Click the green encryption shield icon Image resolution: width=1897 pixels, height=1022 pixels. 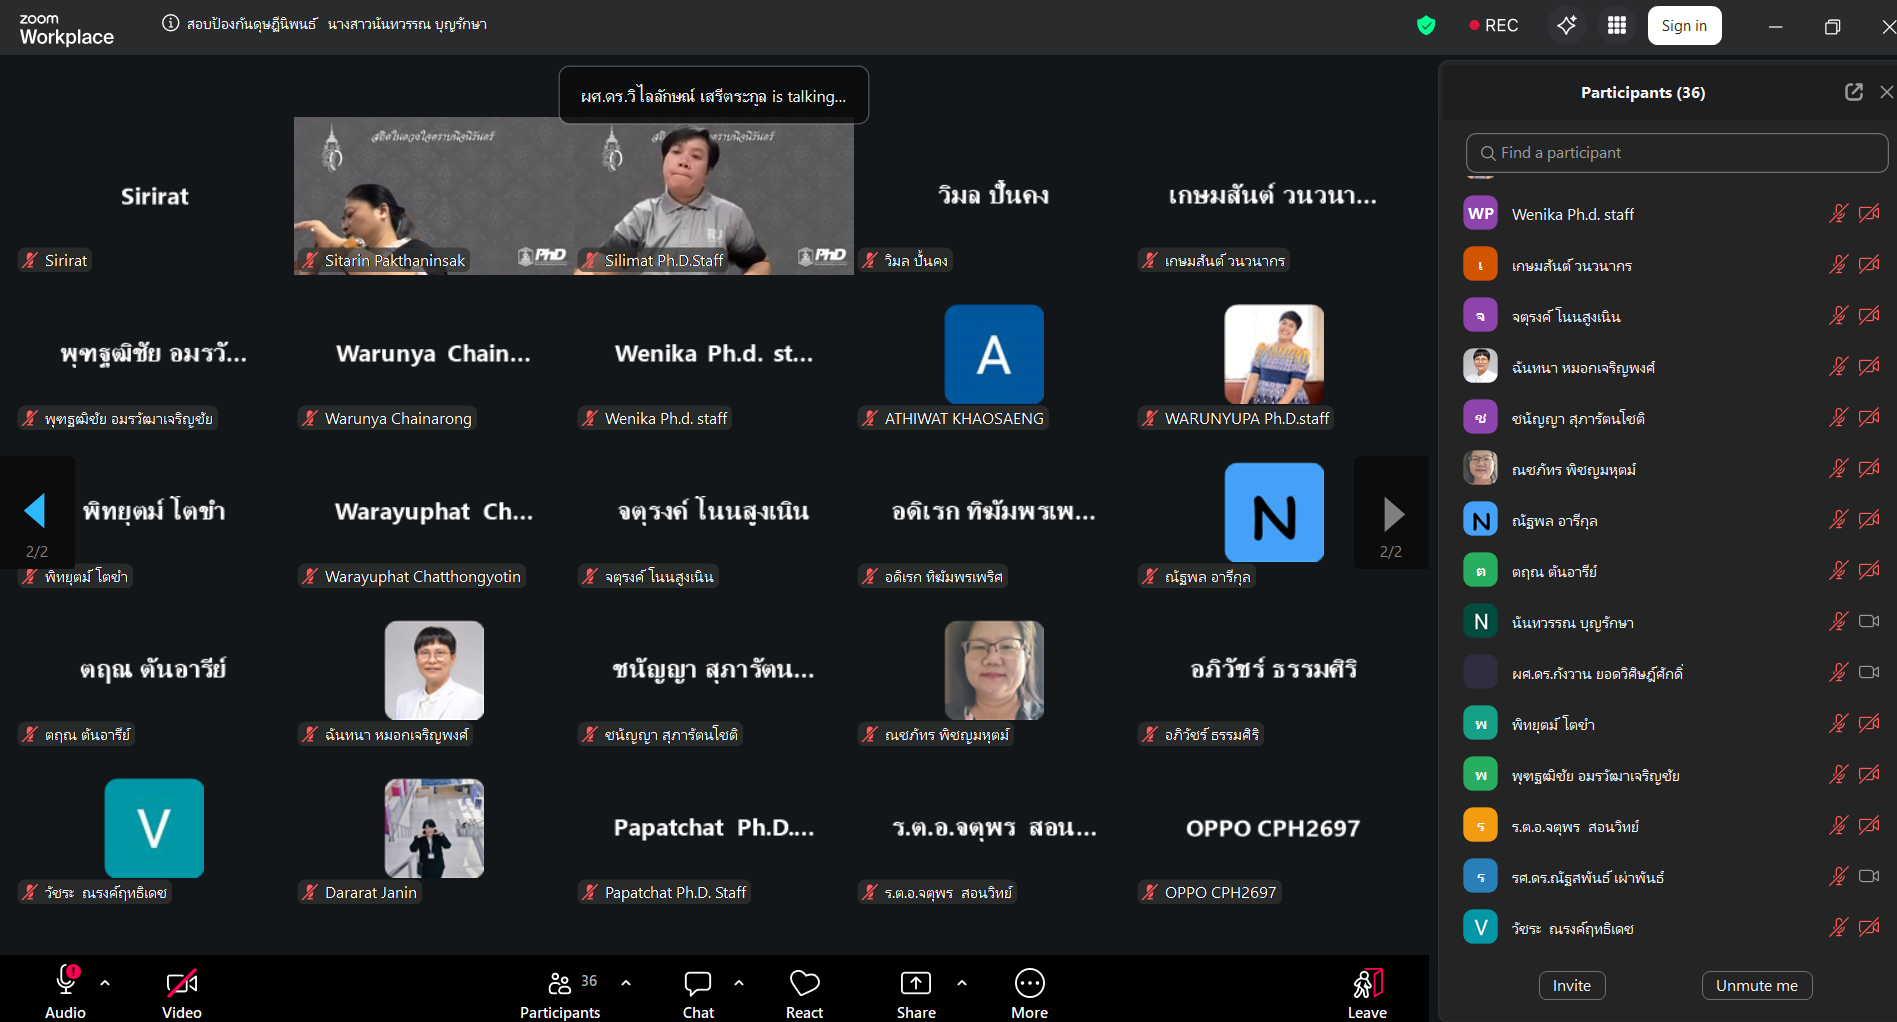coord(1426,26)
